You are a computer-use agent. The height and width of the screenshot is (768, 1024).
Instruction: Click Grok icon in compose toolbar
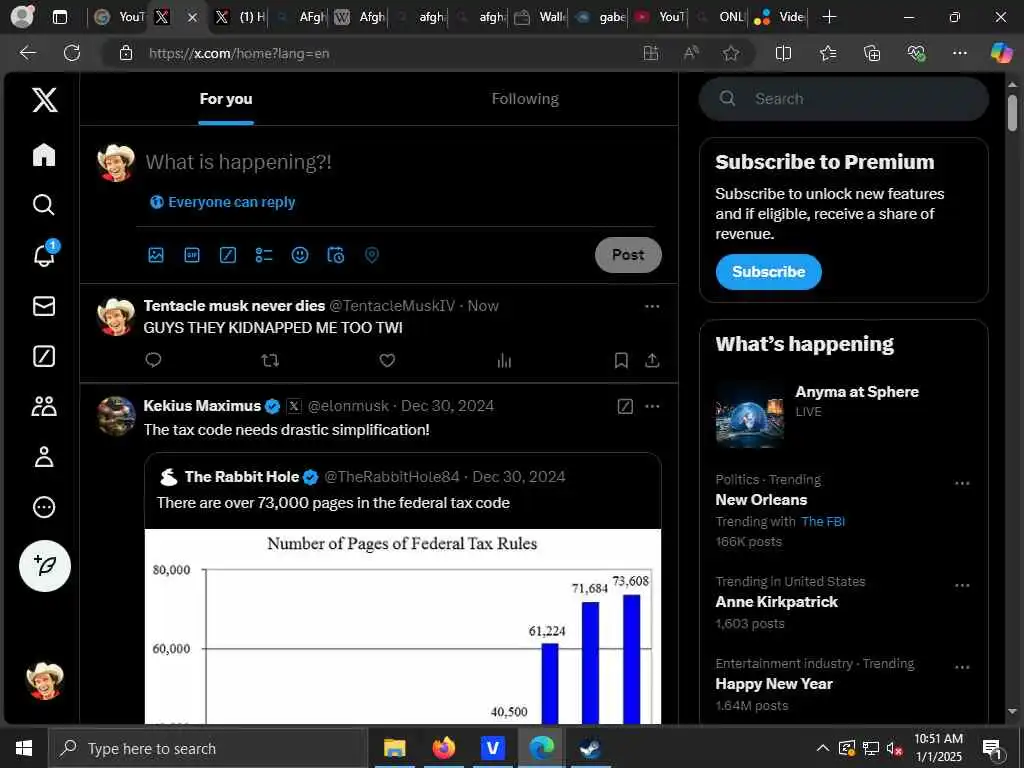click(x=228, y=255)
